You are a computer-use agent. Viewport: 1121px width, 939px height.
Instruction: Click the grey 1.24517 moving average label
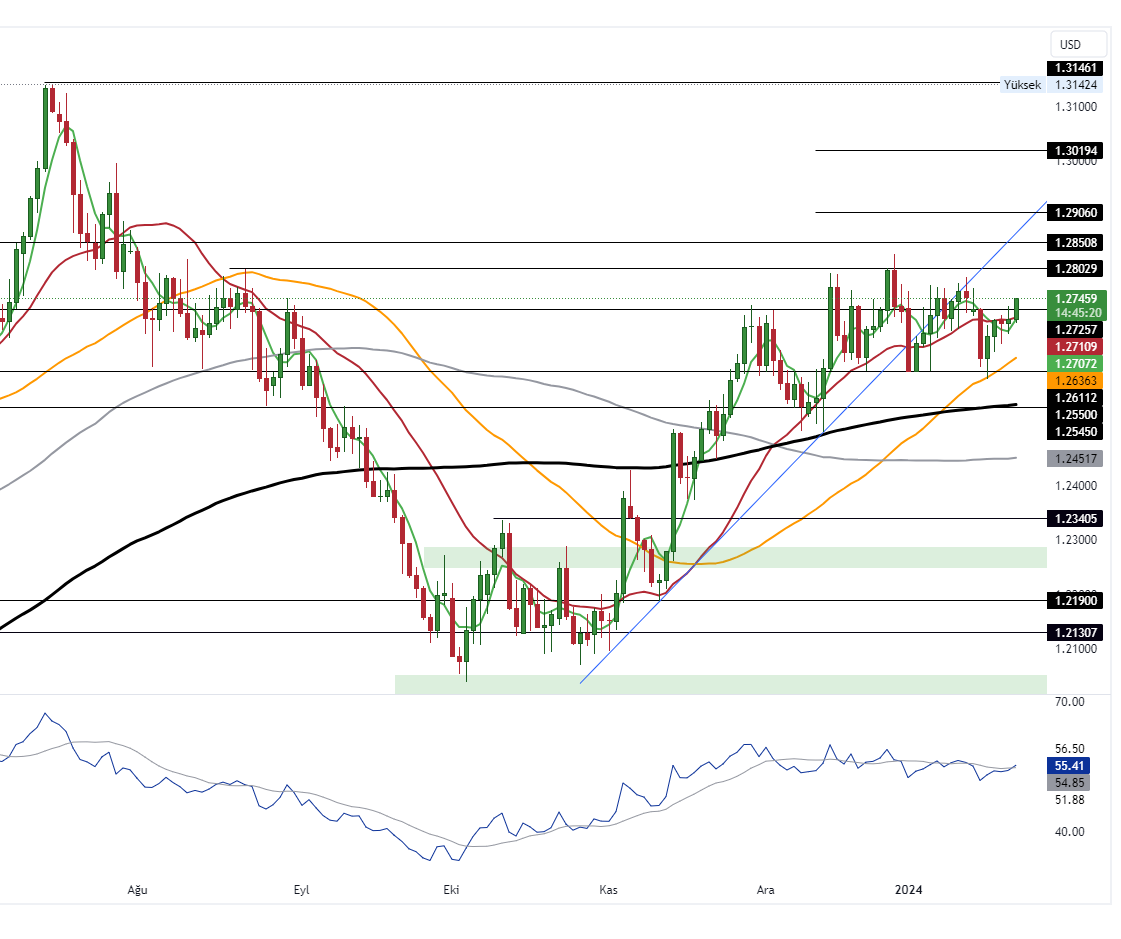click(x=1075, y=459)
